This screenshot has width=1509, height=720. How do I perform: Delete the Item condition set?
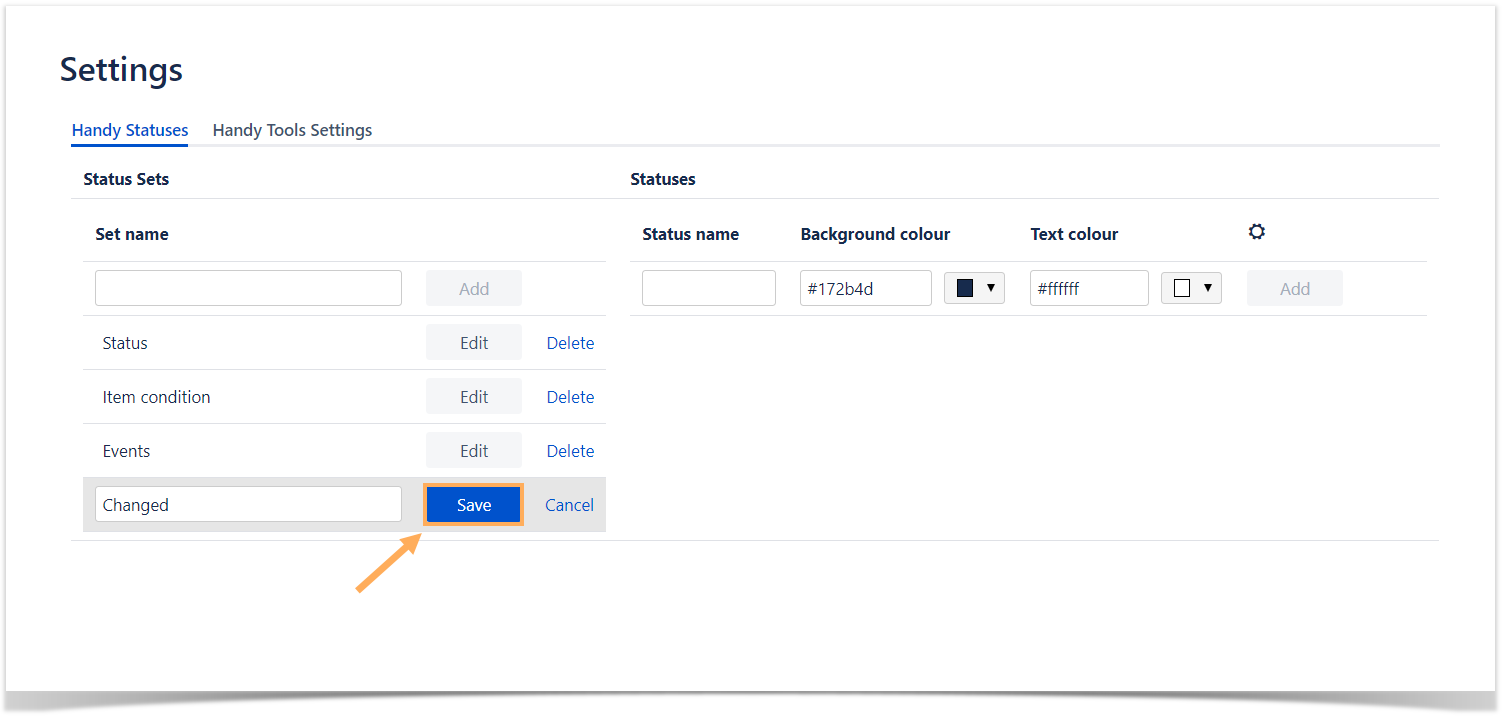[570, 397]
